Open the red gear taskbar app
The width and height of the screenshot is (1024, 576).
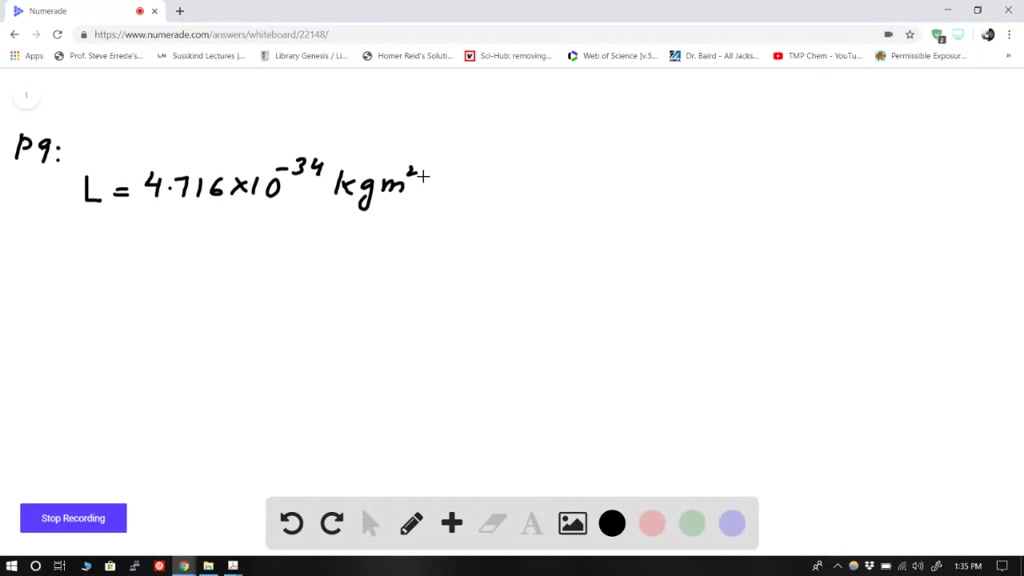(159, 566)
